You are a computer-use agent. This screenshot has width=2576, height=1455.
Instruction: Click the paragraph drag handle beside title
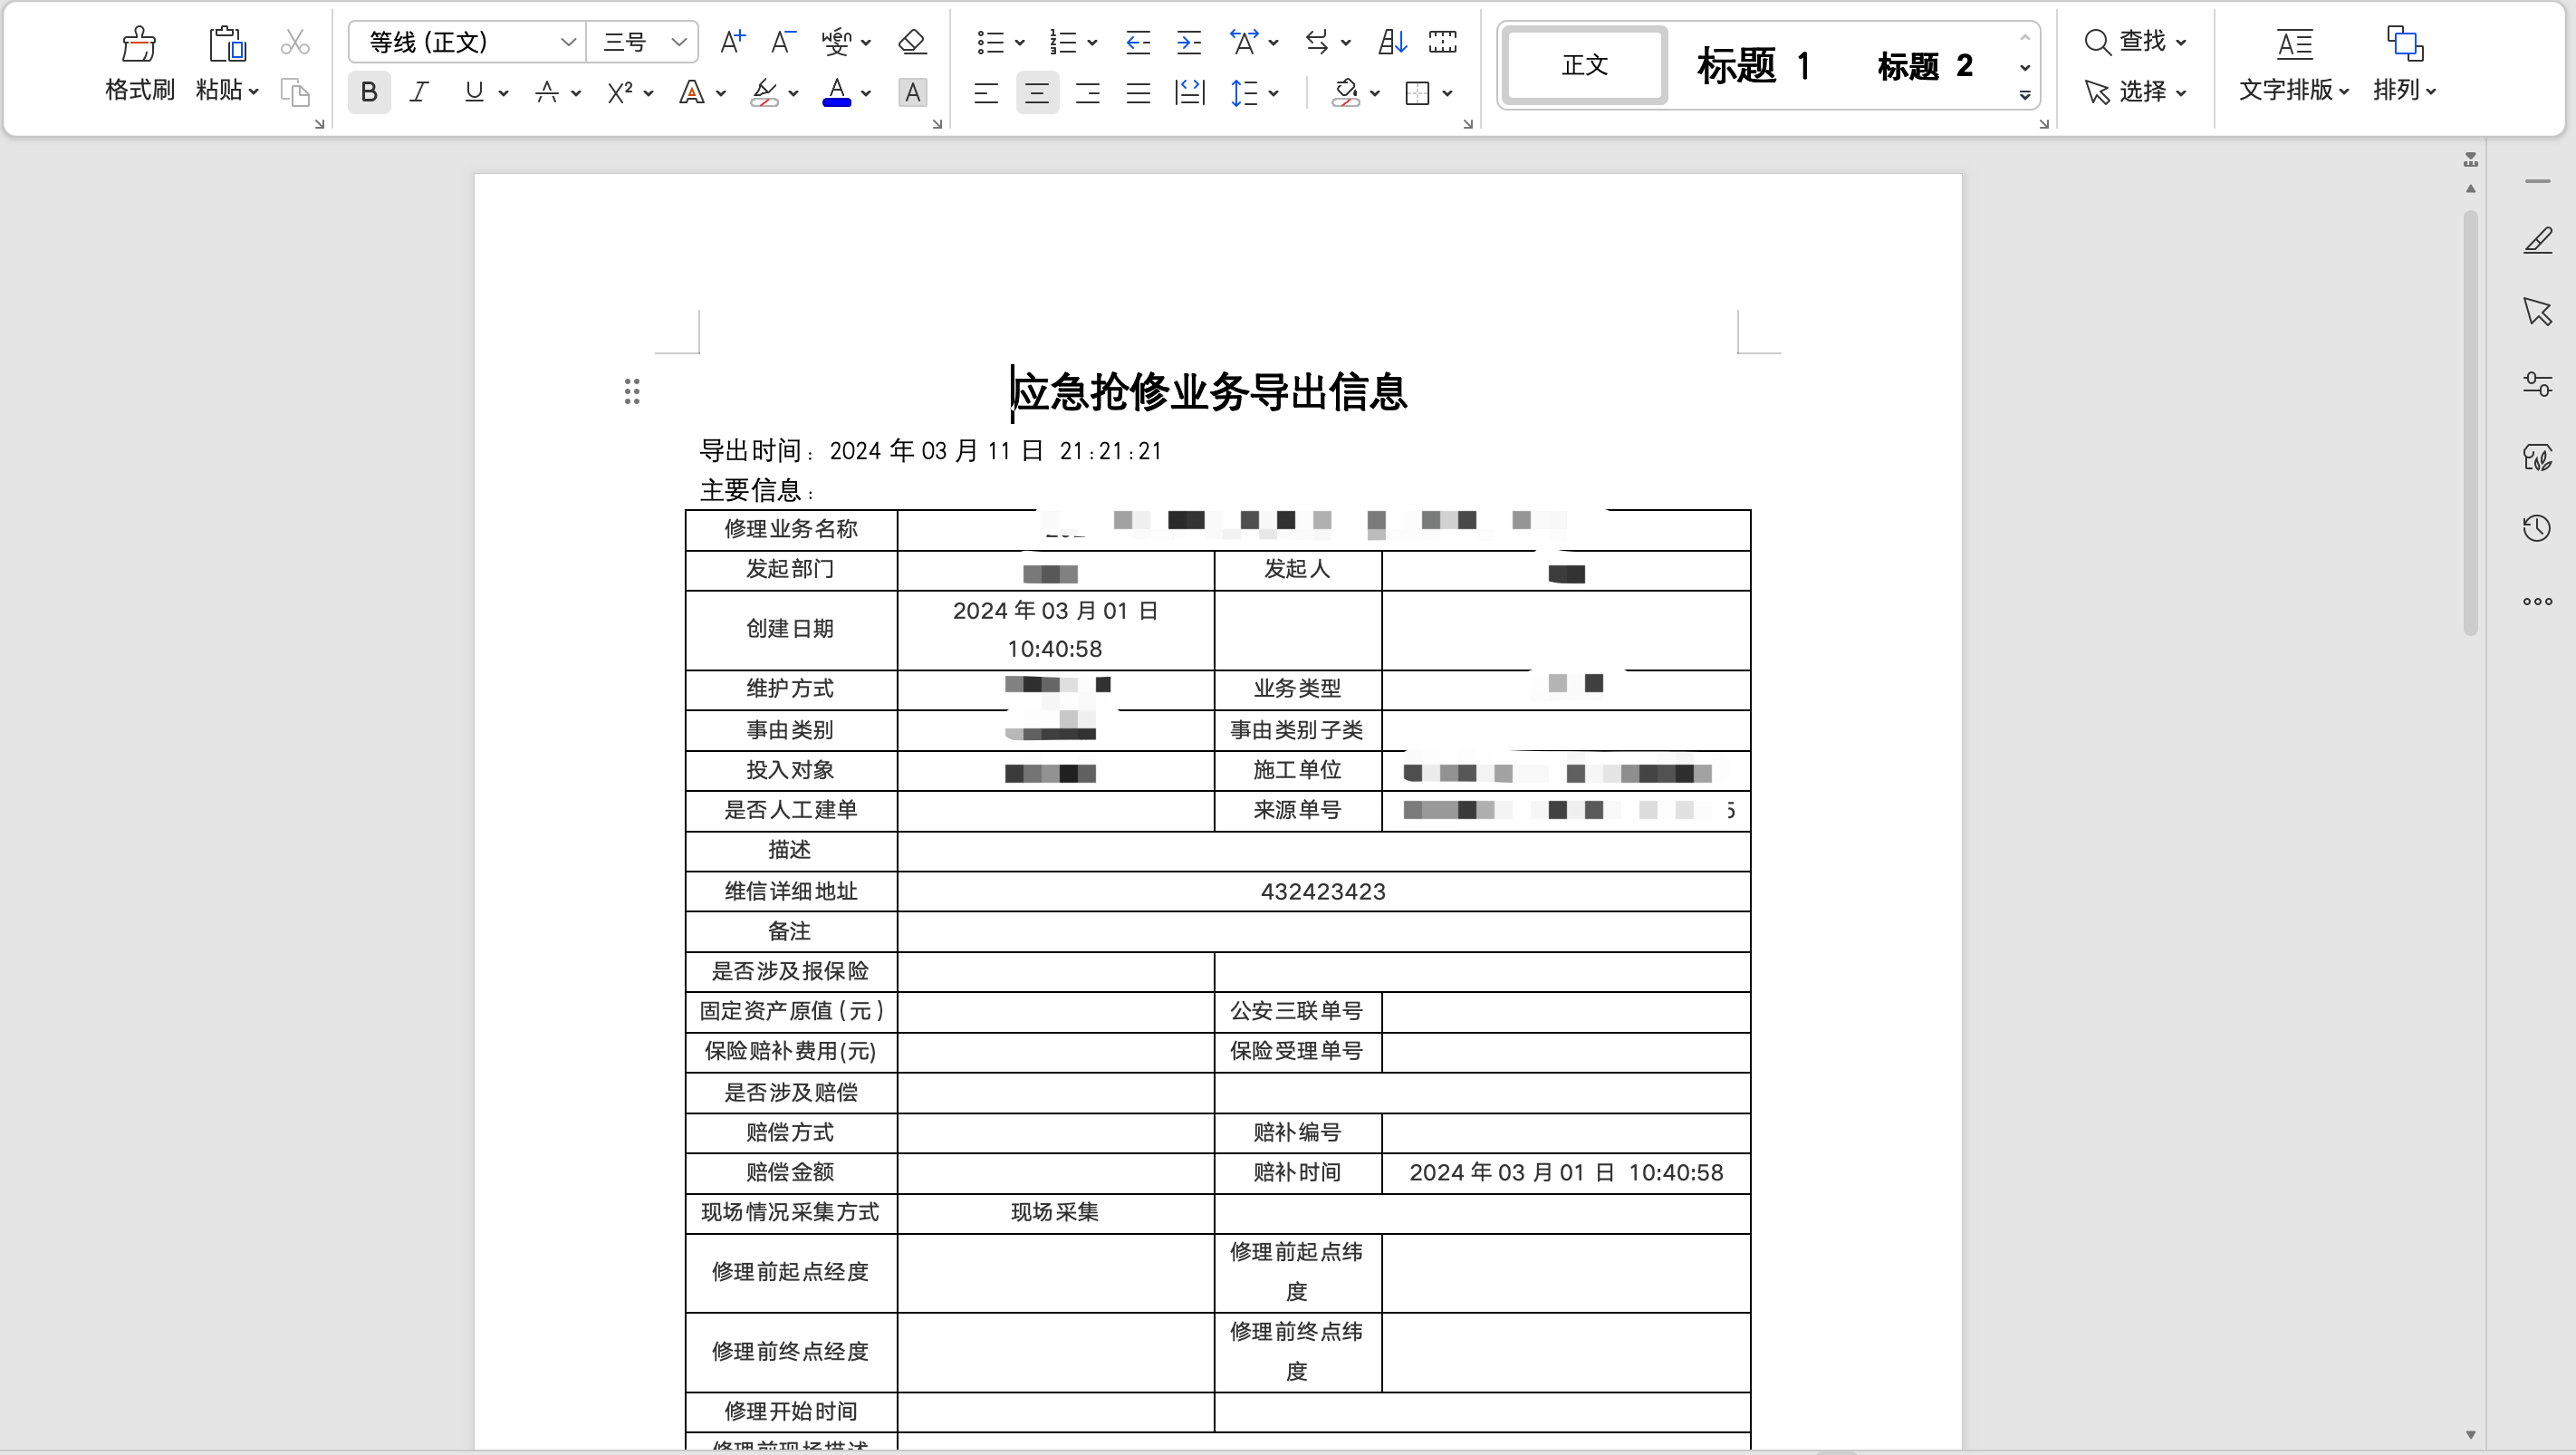click(x=631, y=391)
